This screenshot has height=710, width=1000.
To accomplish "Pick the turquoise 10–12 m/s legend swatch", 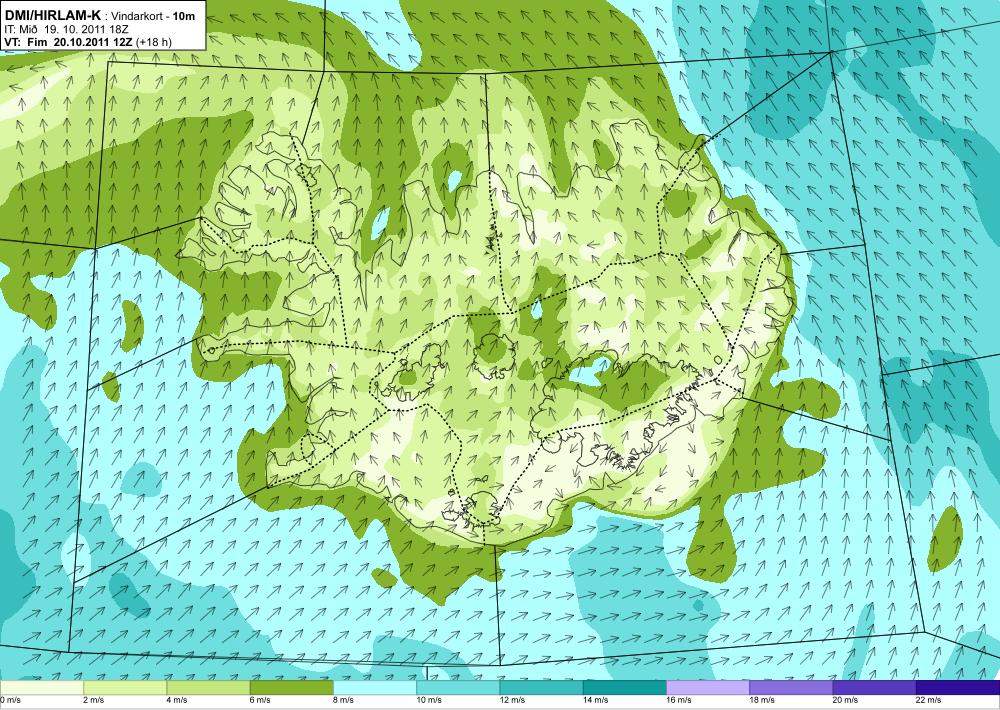I will click(458, 688).
